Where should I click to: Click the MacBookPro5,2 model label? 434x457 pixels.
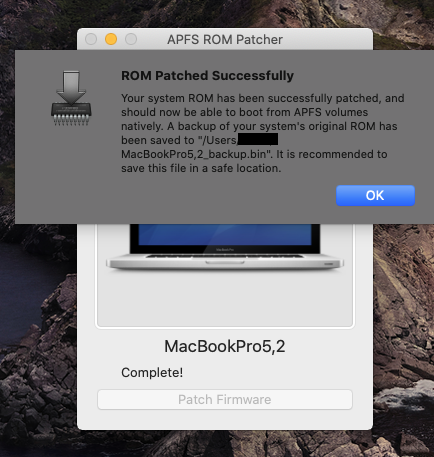click(x=225, y=346)
